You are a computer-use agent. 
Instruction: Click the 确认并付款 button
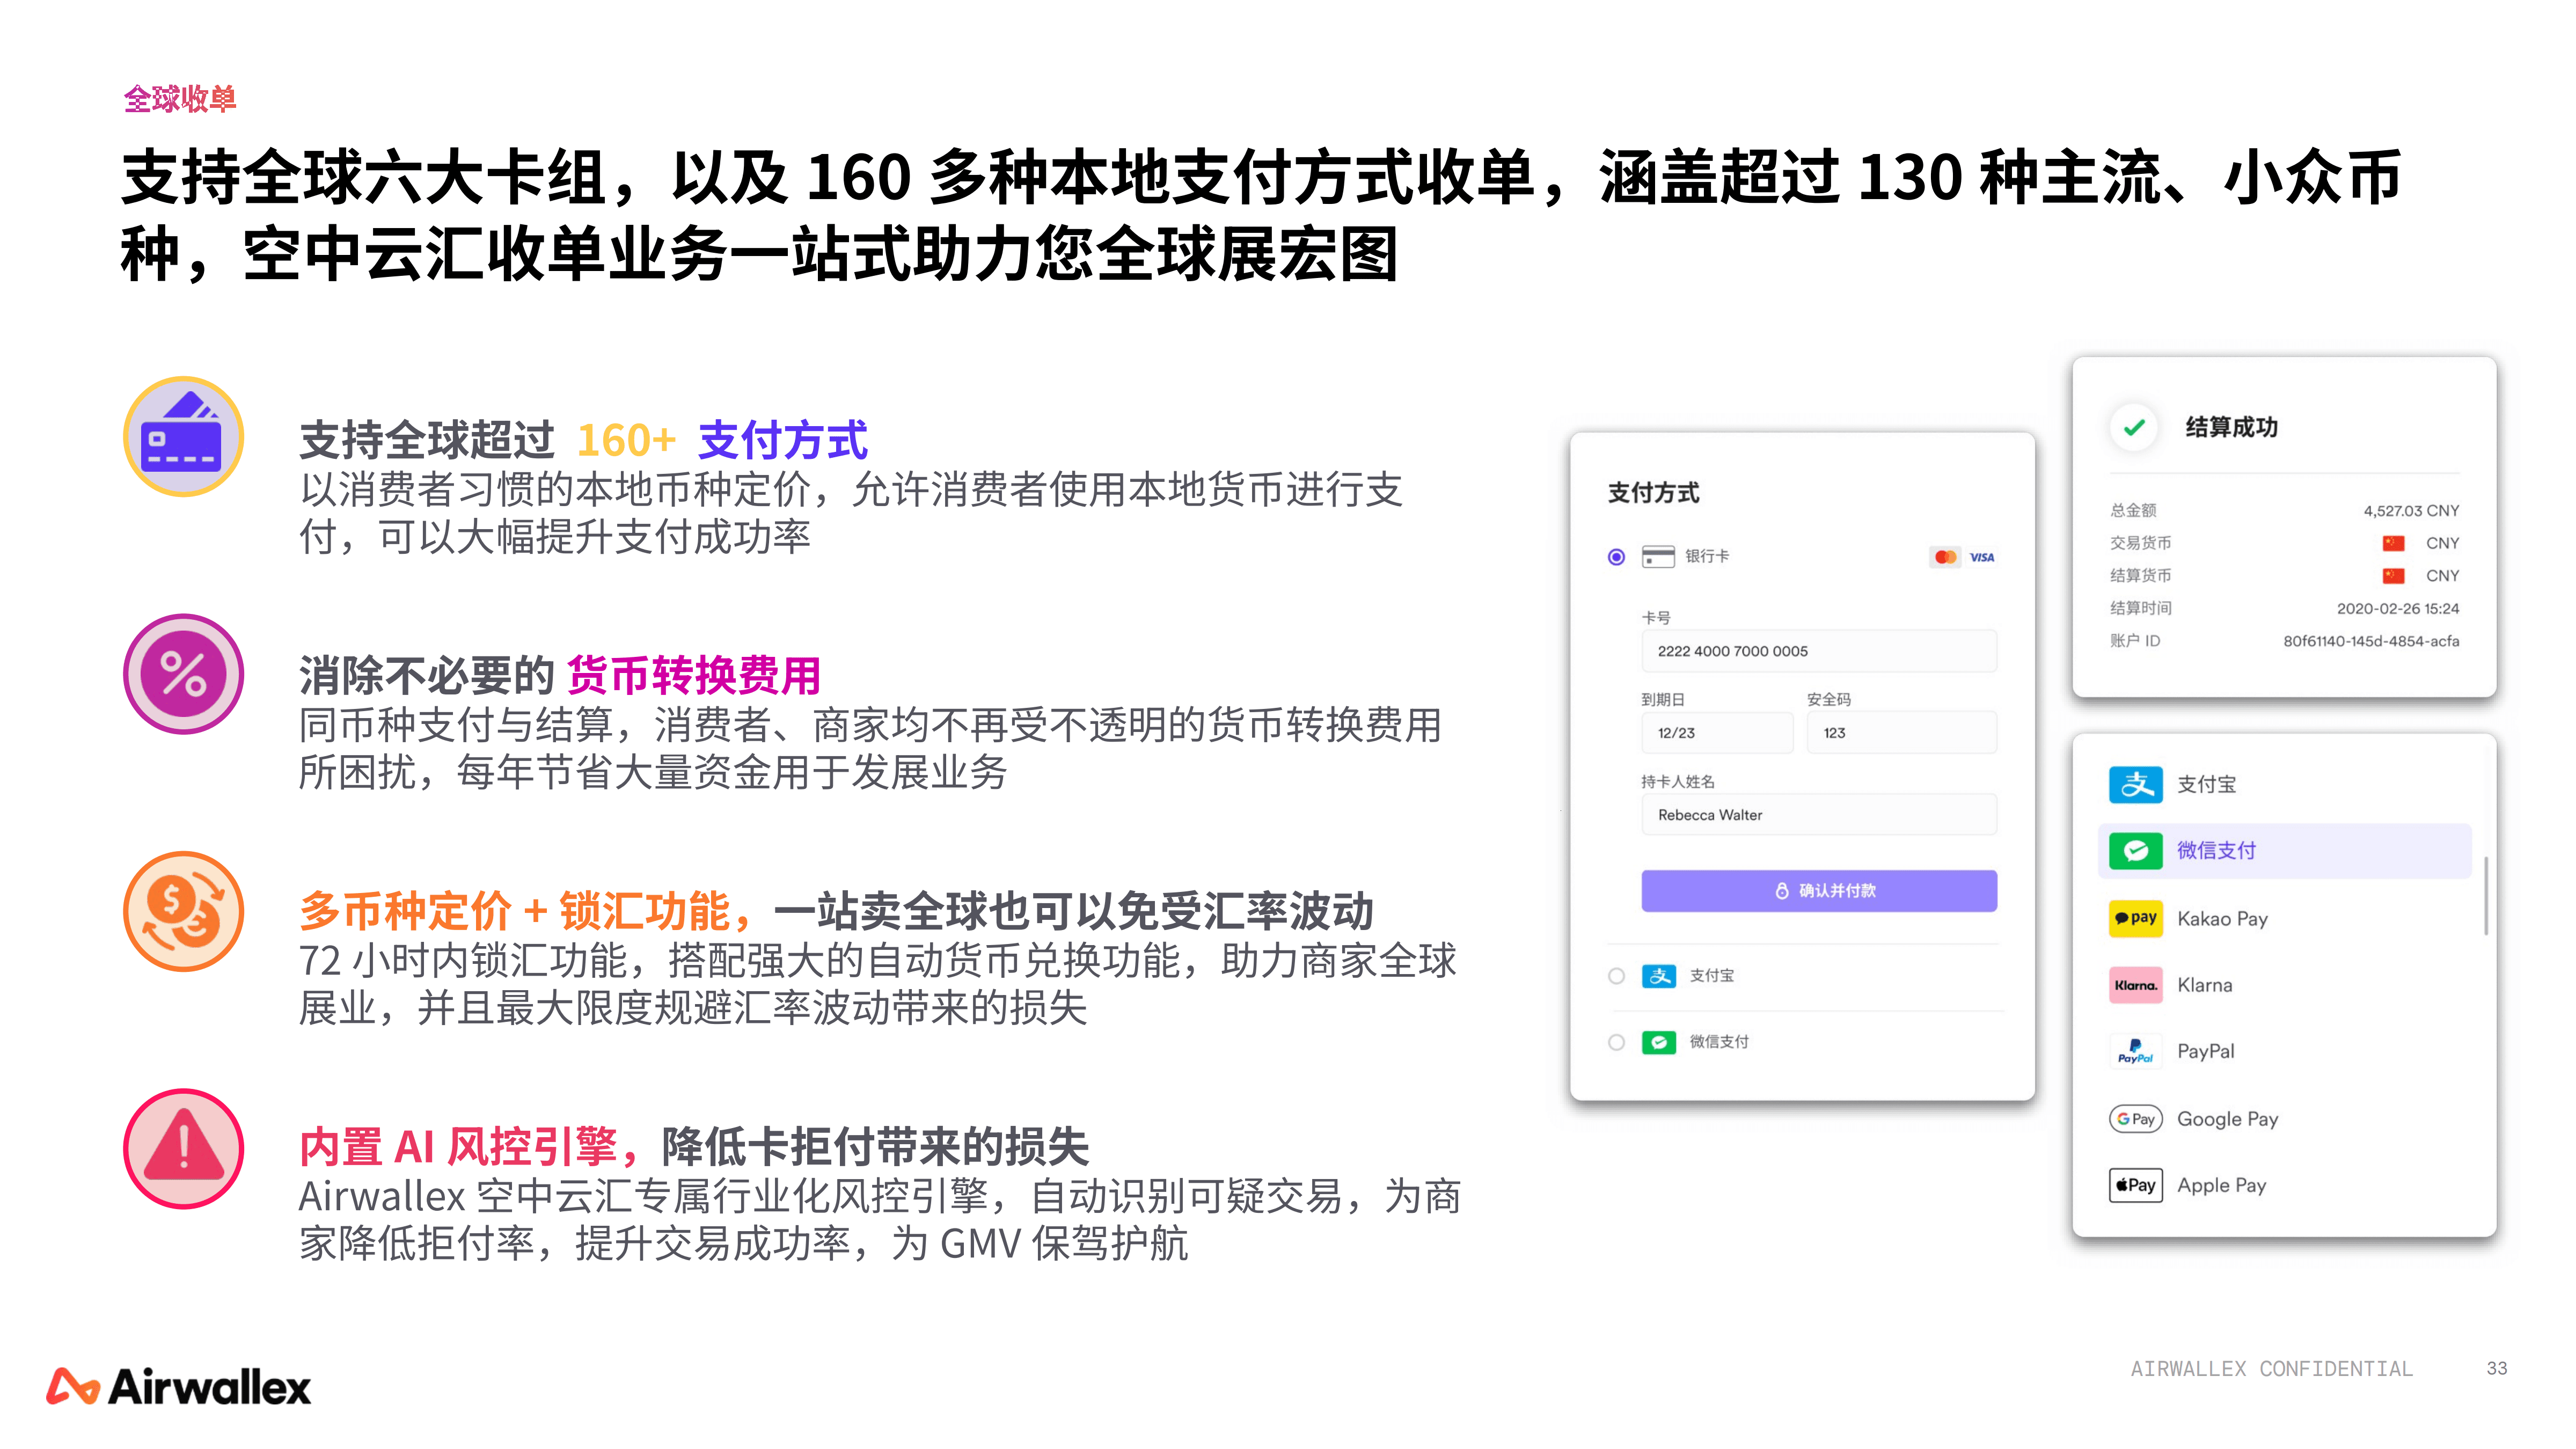pyautogui.click(x=1819, y=891)
